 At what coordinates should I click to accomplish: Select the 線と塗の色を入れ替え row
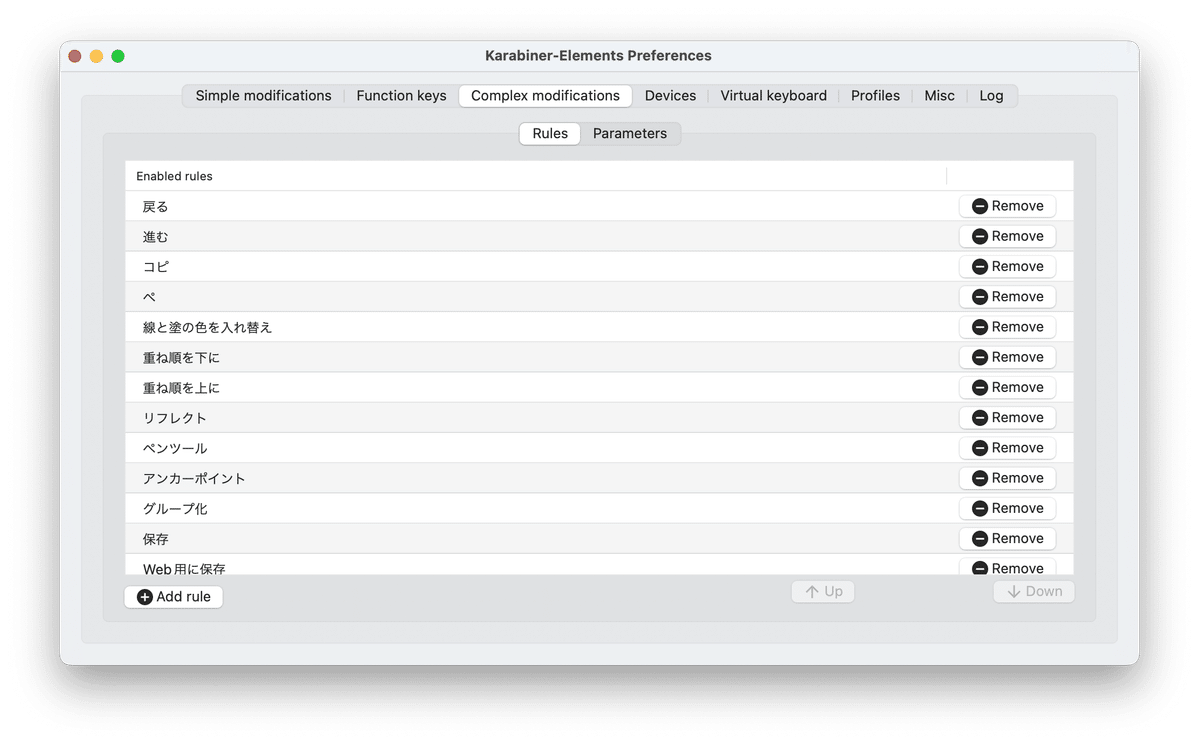coord(599,327)
